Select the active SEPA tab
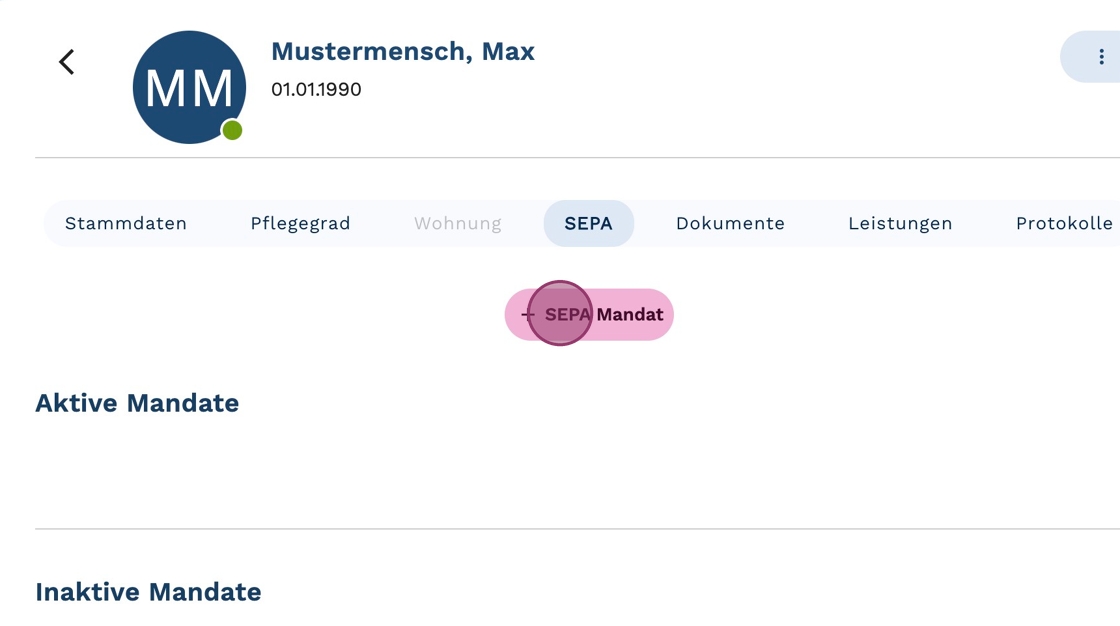Screen dimensions: 1120x626 click(589, 224)
